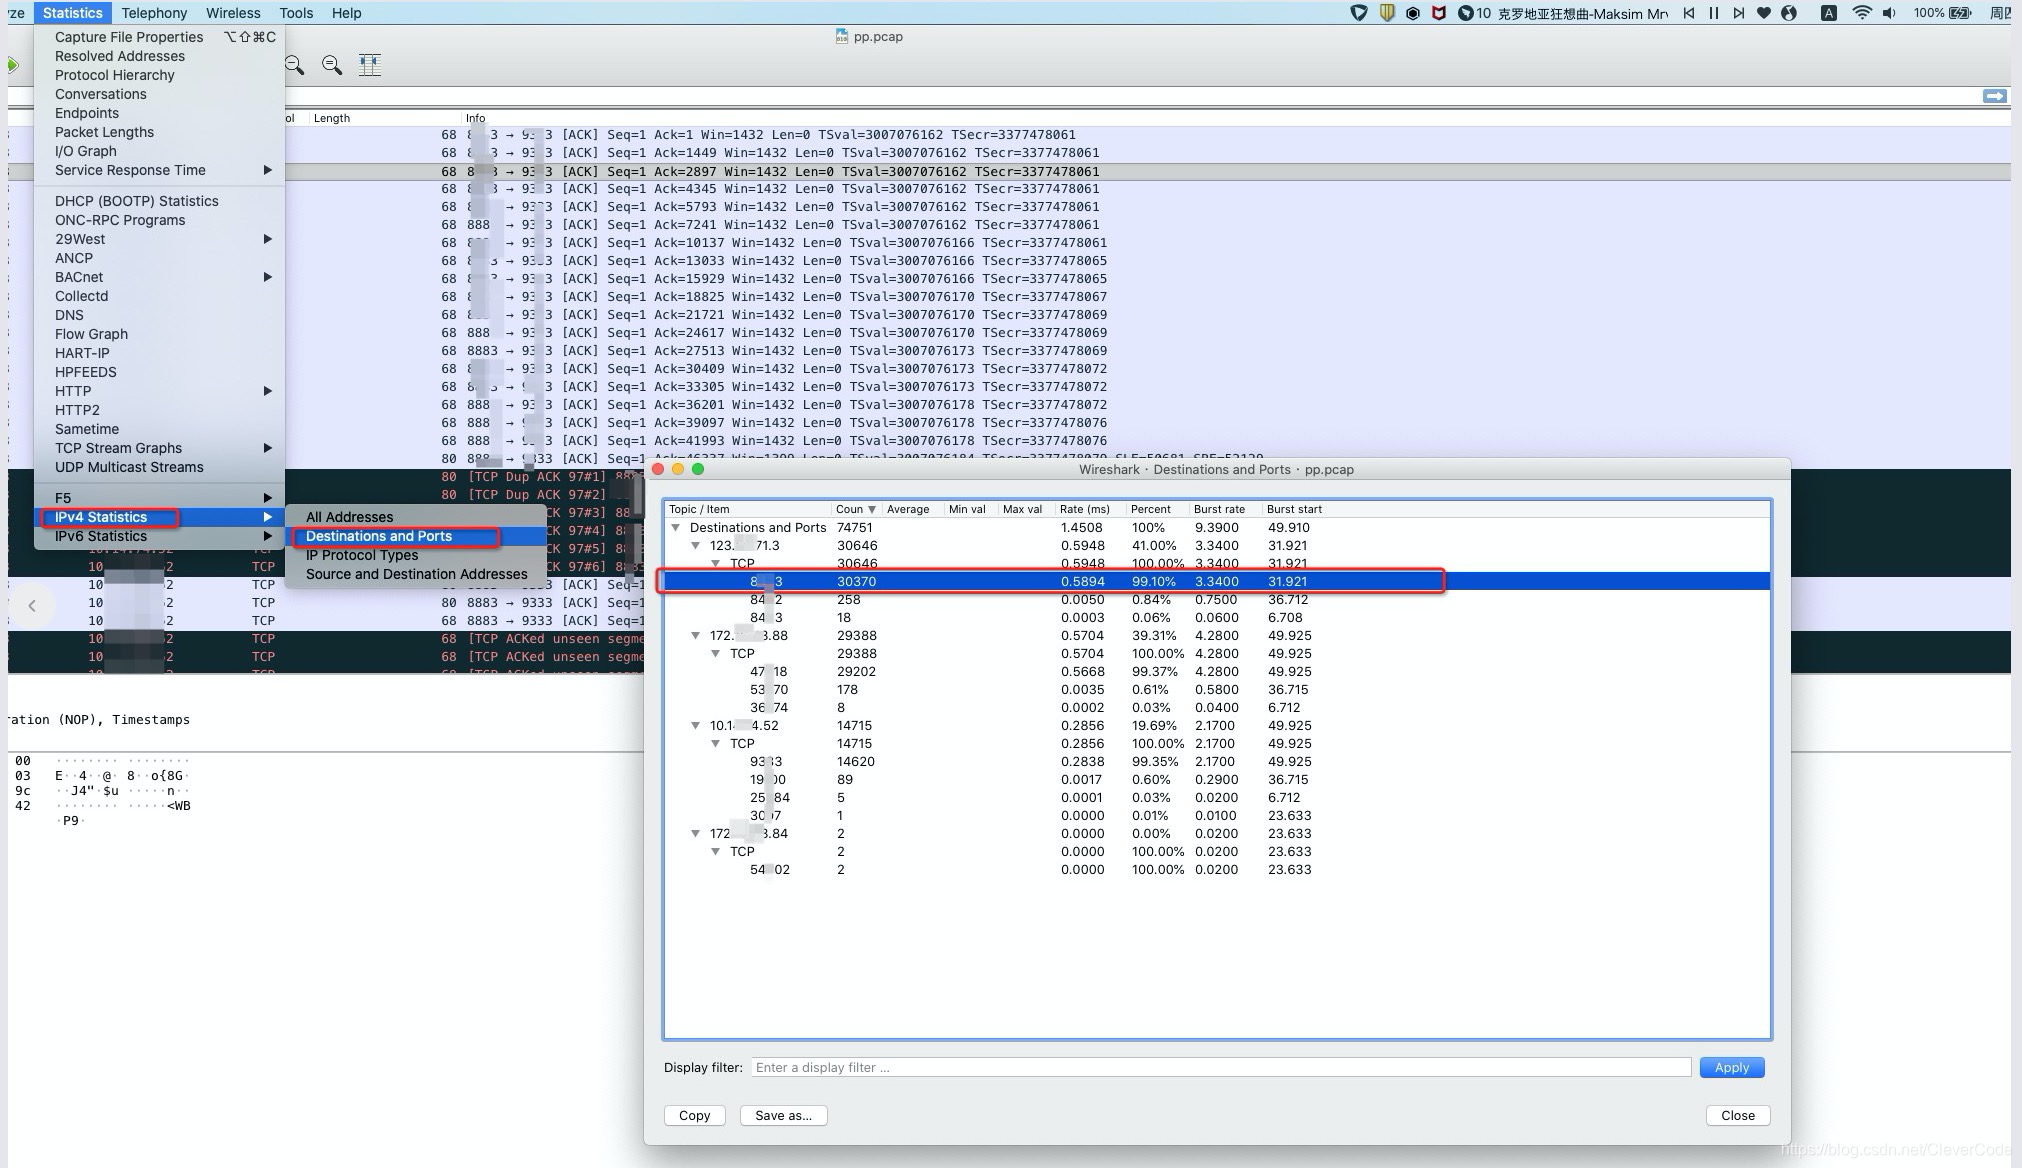
Task: Choose Endpoints in the Statistics menu
Action: 160,113
